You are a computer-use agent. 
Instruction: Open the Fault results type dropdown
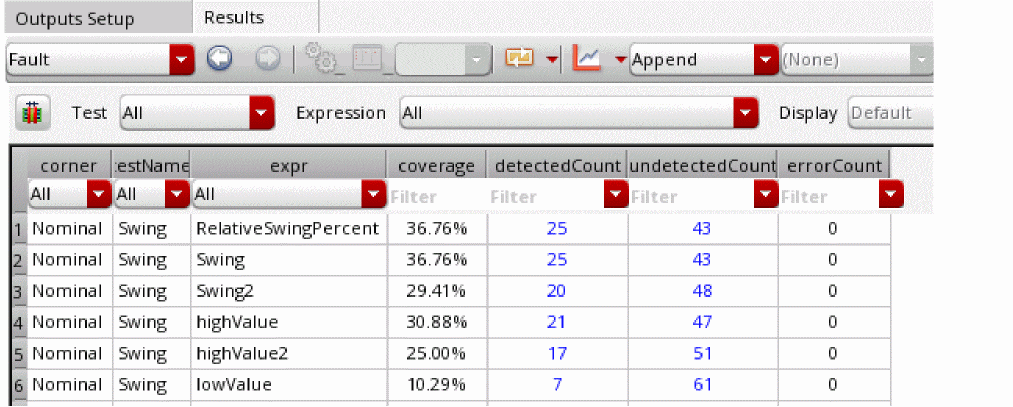(x=100, y=60)
